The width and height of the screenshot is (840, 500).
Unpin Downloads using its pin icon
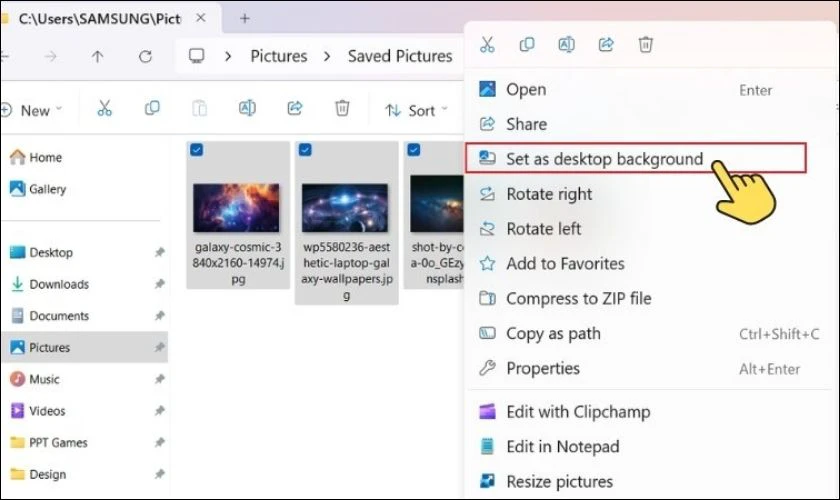160,283
